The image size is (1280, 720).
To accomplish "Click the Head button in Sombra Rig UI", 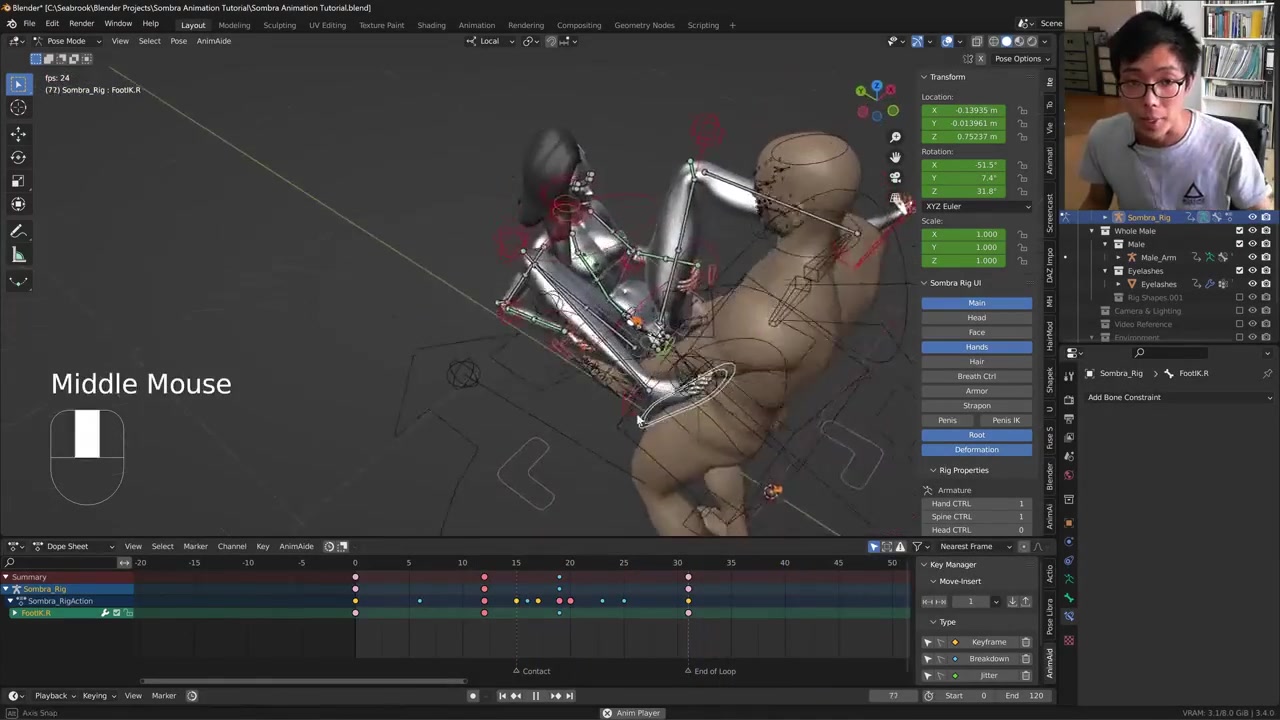I will [976, 318].
